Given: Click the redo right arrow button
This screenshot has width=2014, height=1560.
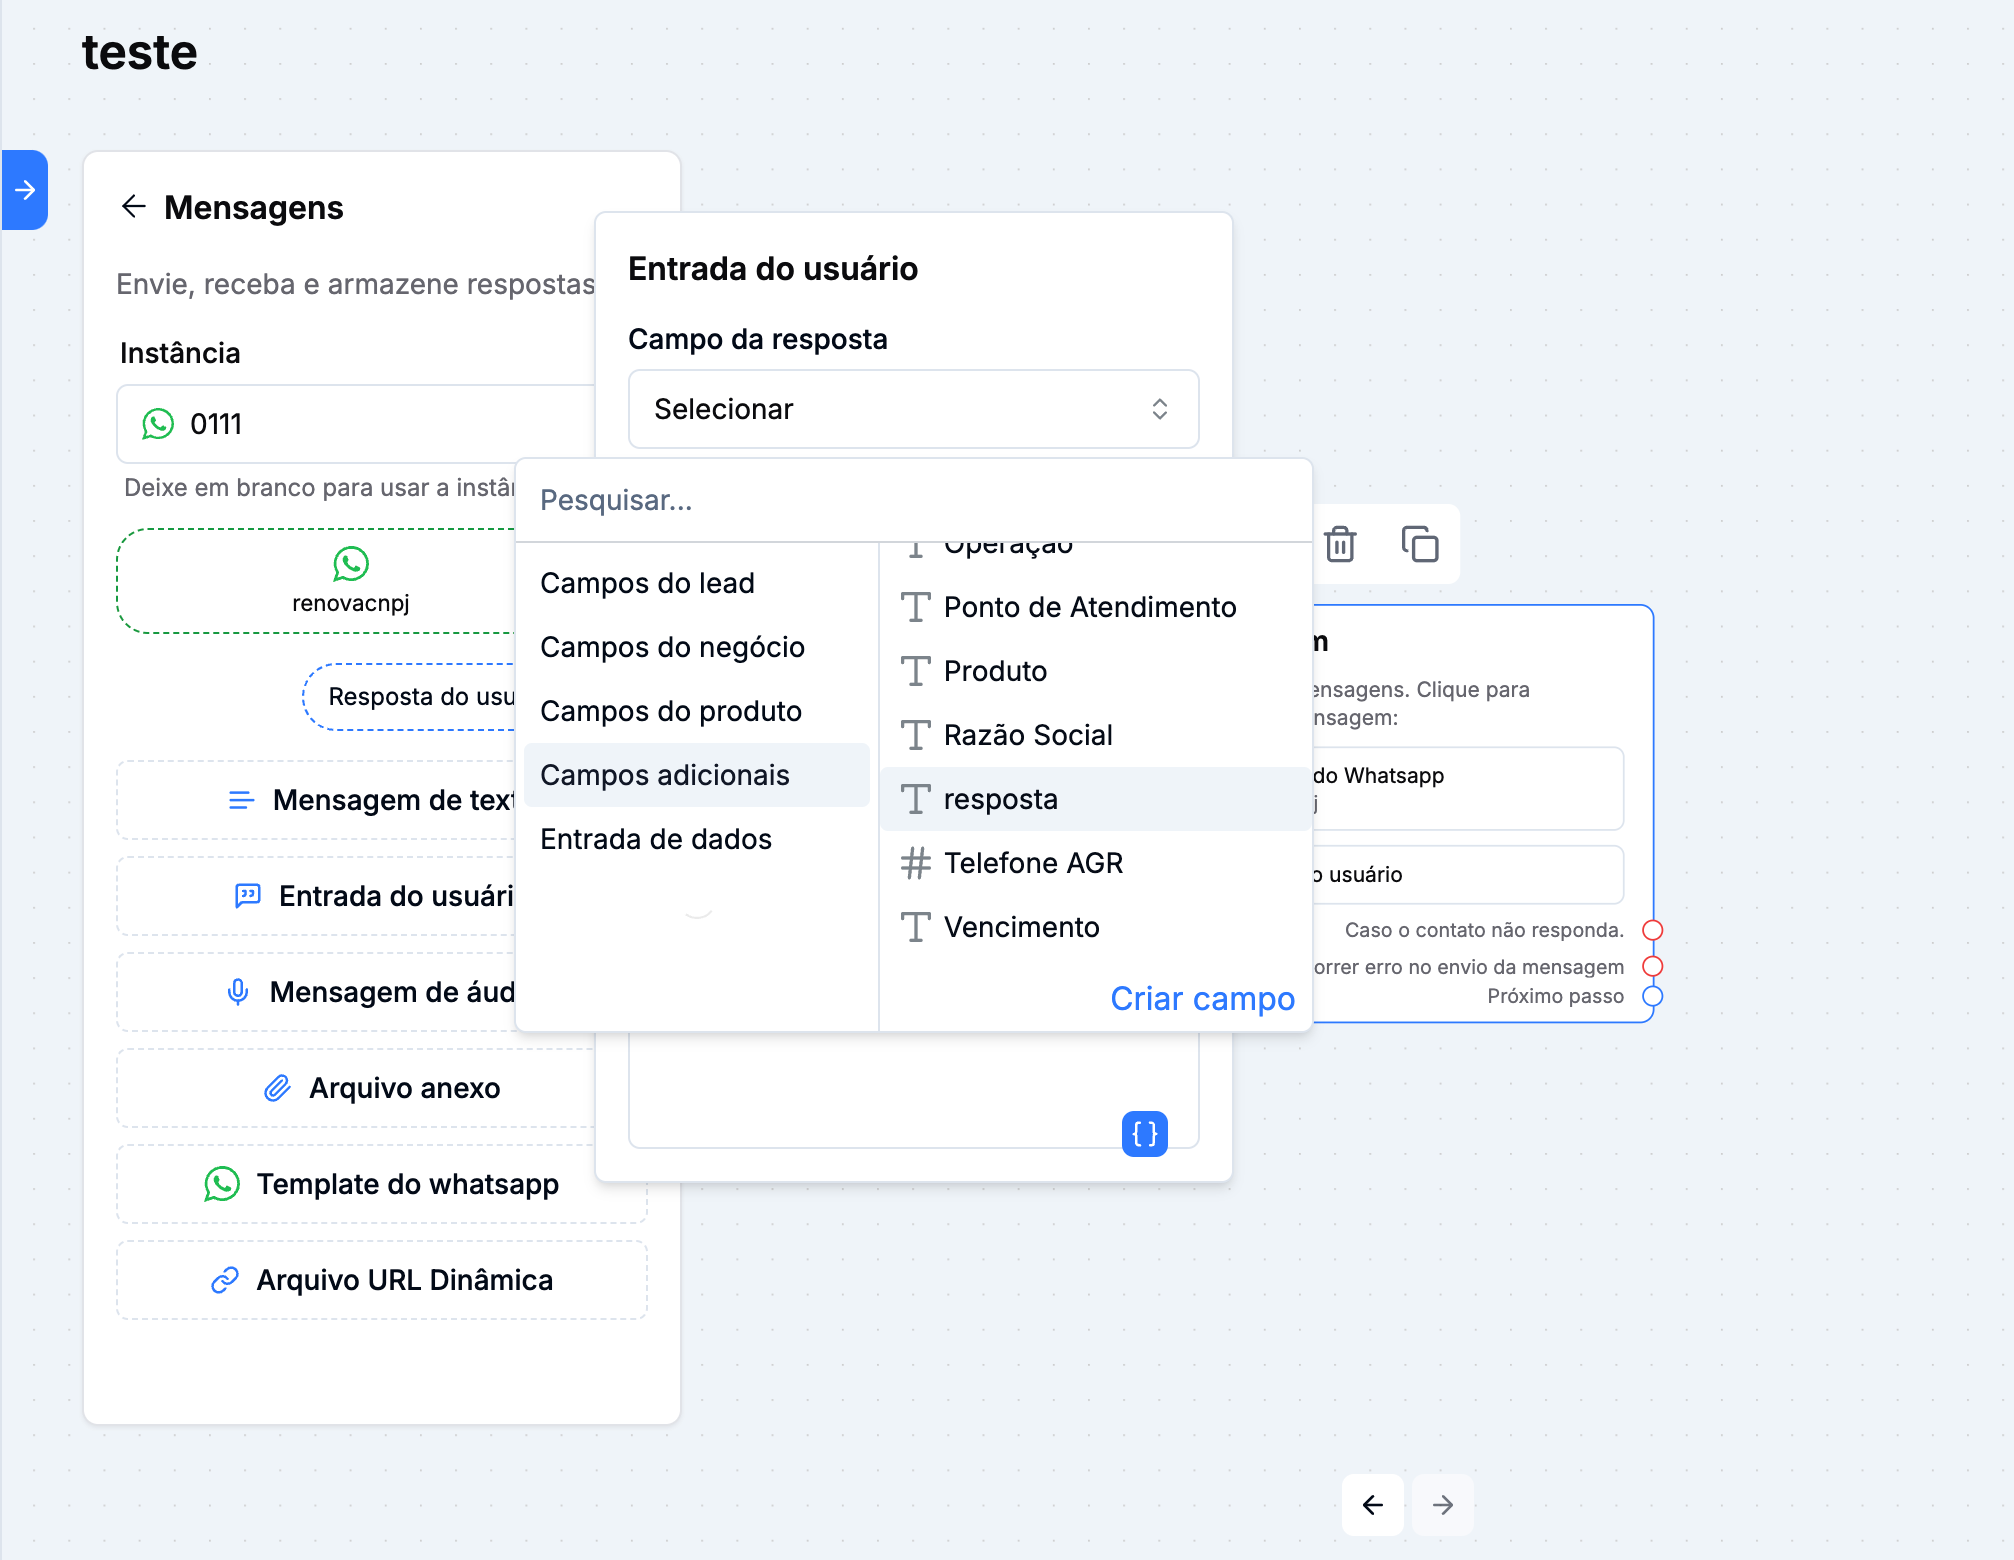Looking at the screenshot, I should (x=1442, y=1505).
